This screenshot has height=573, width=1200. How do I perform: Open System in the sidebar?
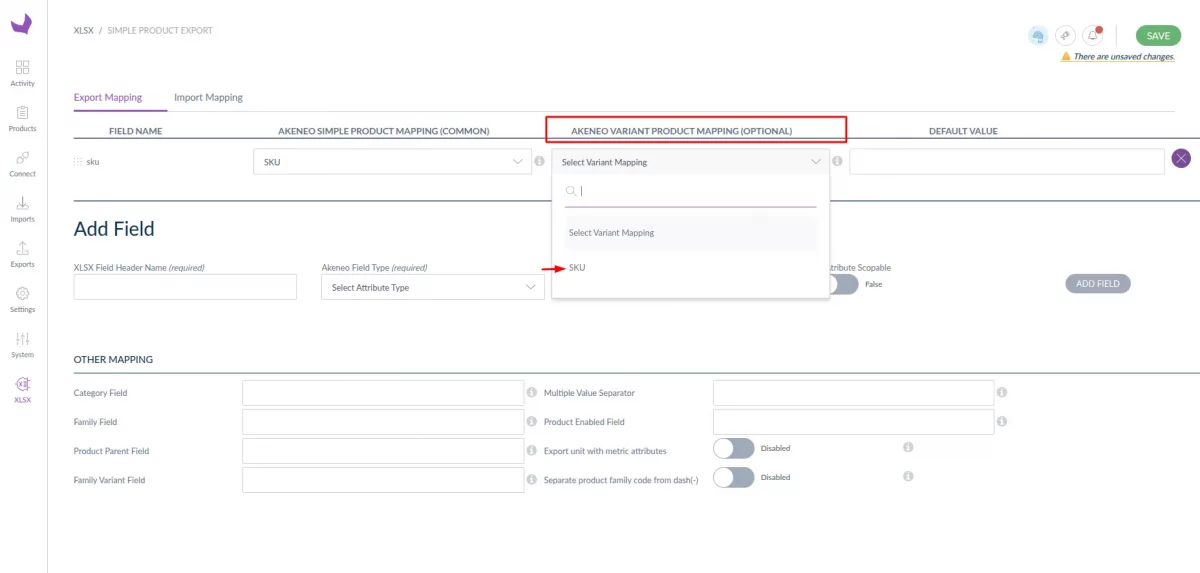point(22,344)
